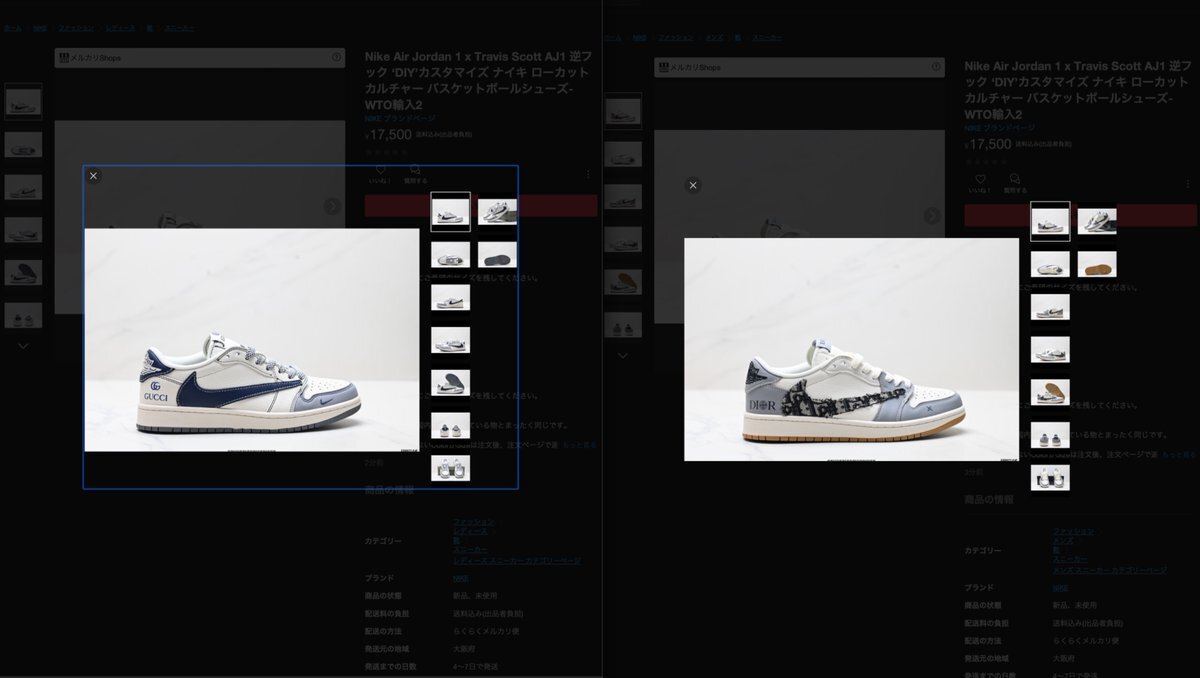Select gum sole sidebar thumbnail on right page
The image size is (1200, 678).
623,282
